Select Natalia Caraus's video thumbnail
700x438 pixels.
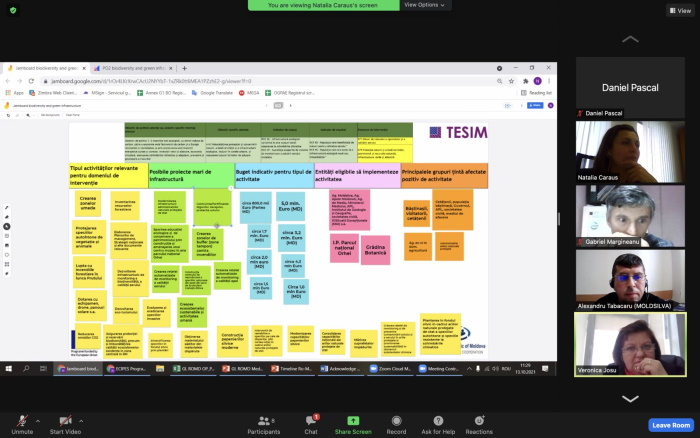pos(630,152)
